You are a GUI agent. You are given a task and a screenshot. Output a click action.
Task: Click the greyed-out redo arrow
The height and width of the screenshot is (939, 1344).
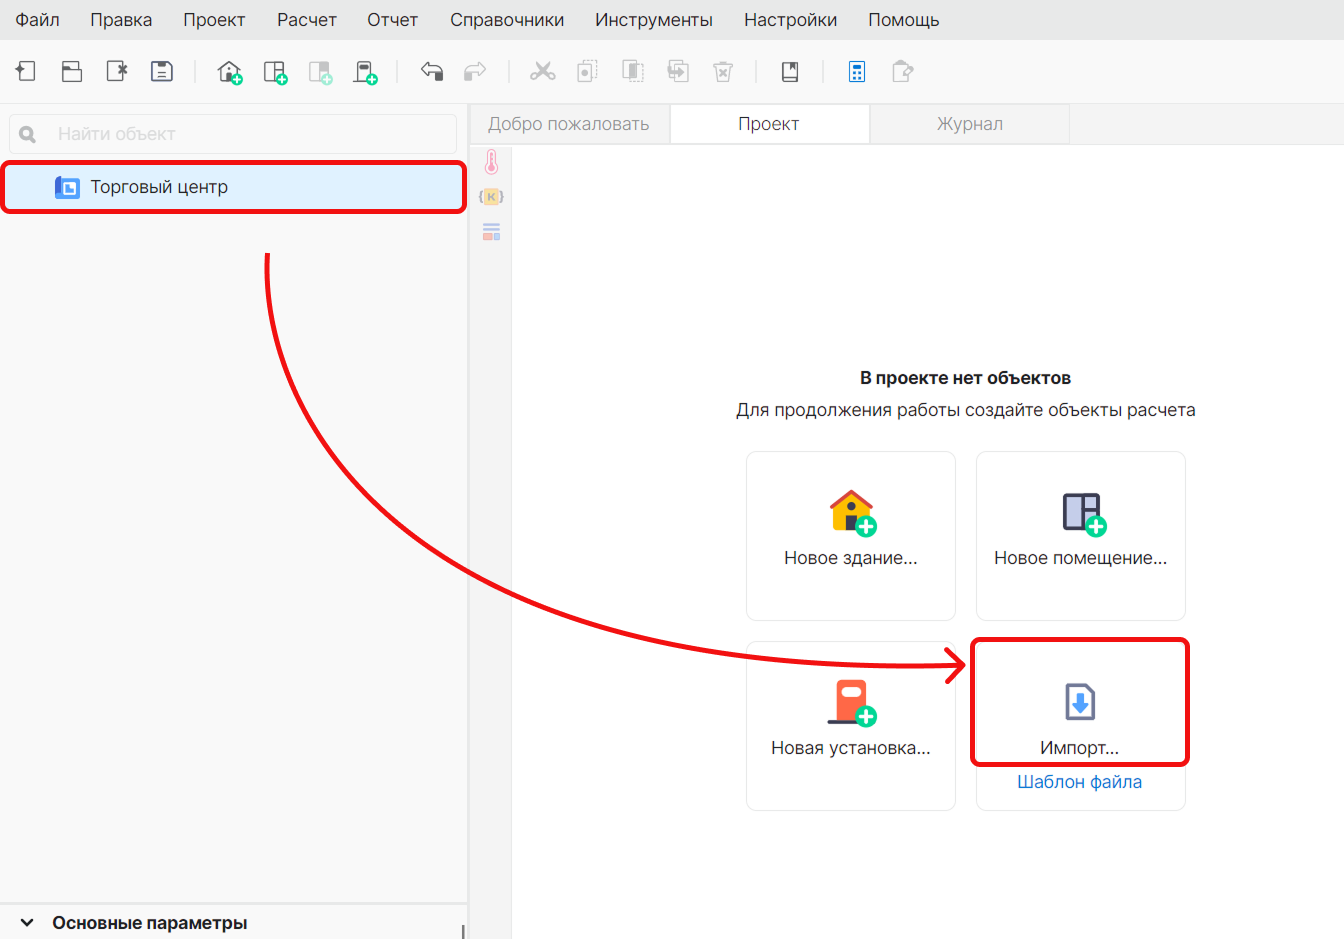tap(475, 71)
